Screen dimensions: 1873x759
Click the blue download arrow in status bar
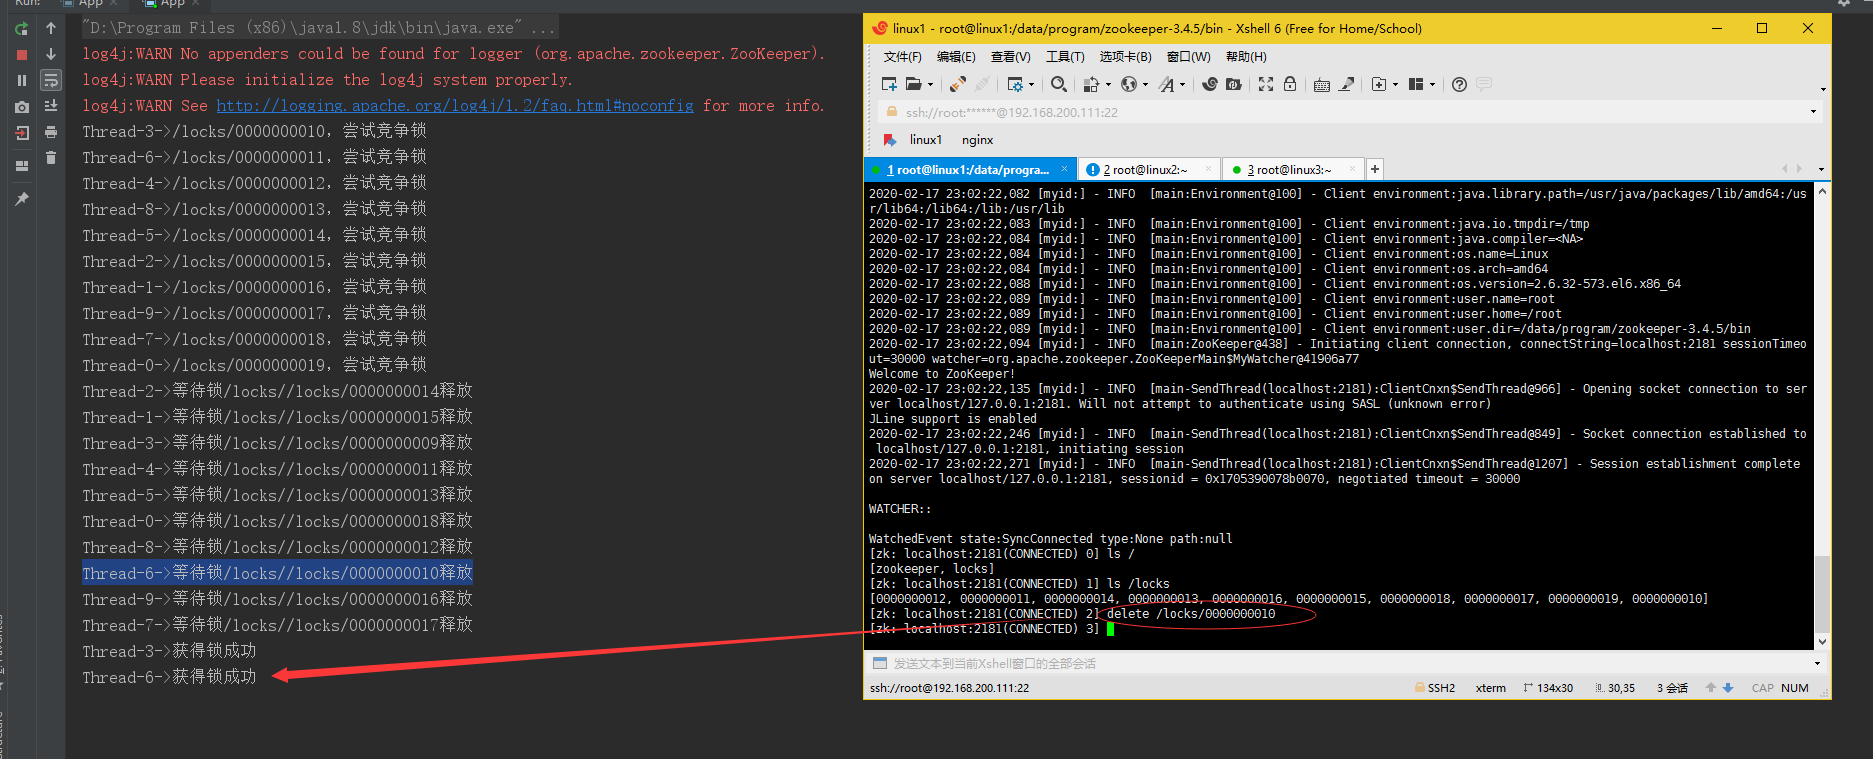pos(1728,688)
